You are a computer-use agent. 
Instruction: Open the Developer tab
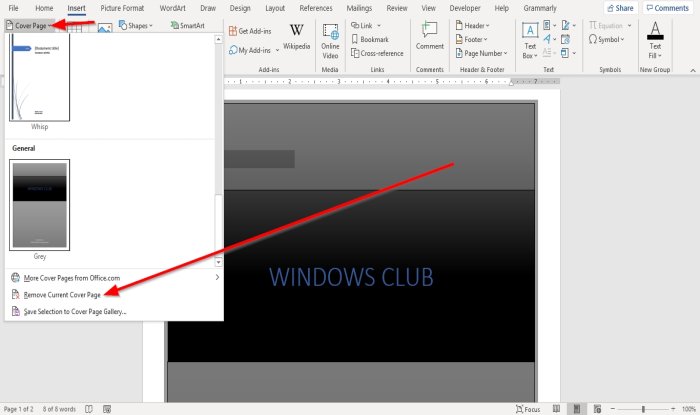point(465,8)
